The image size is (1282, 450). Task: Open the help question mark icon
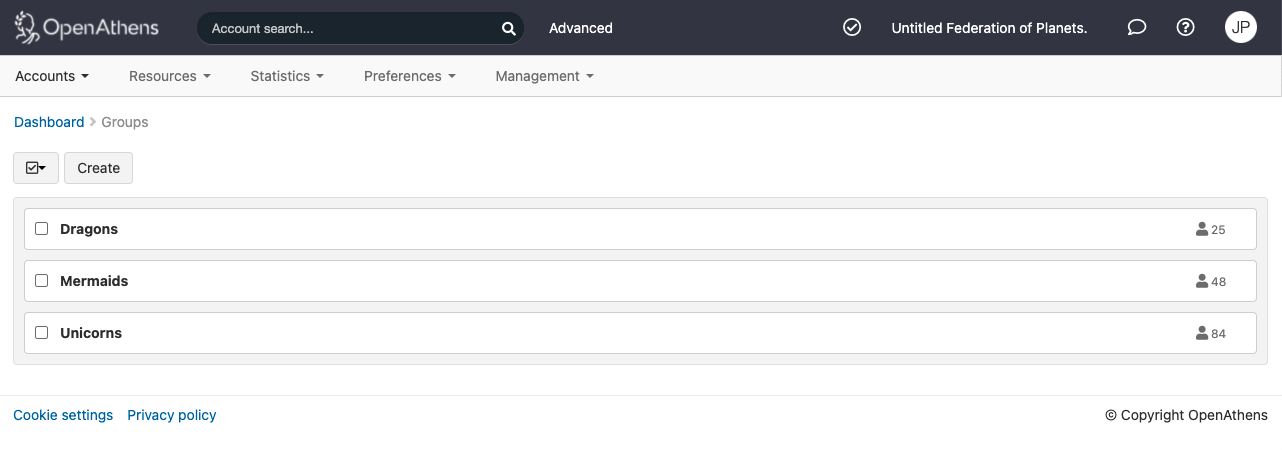(x=1186, y=28)
